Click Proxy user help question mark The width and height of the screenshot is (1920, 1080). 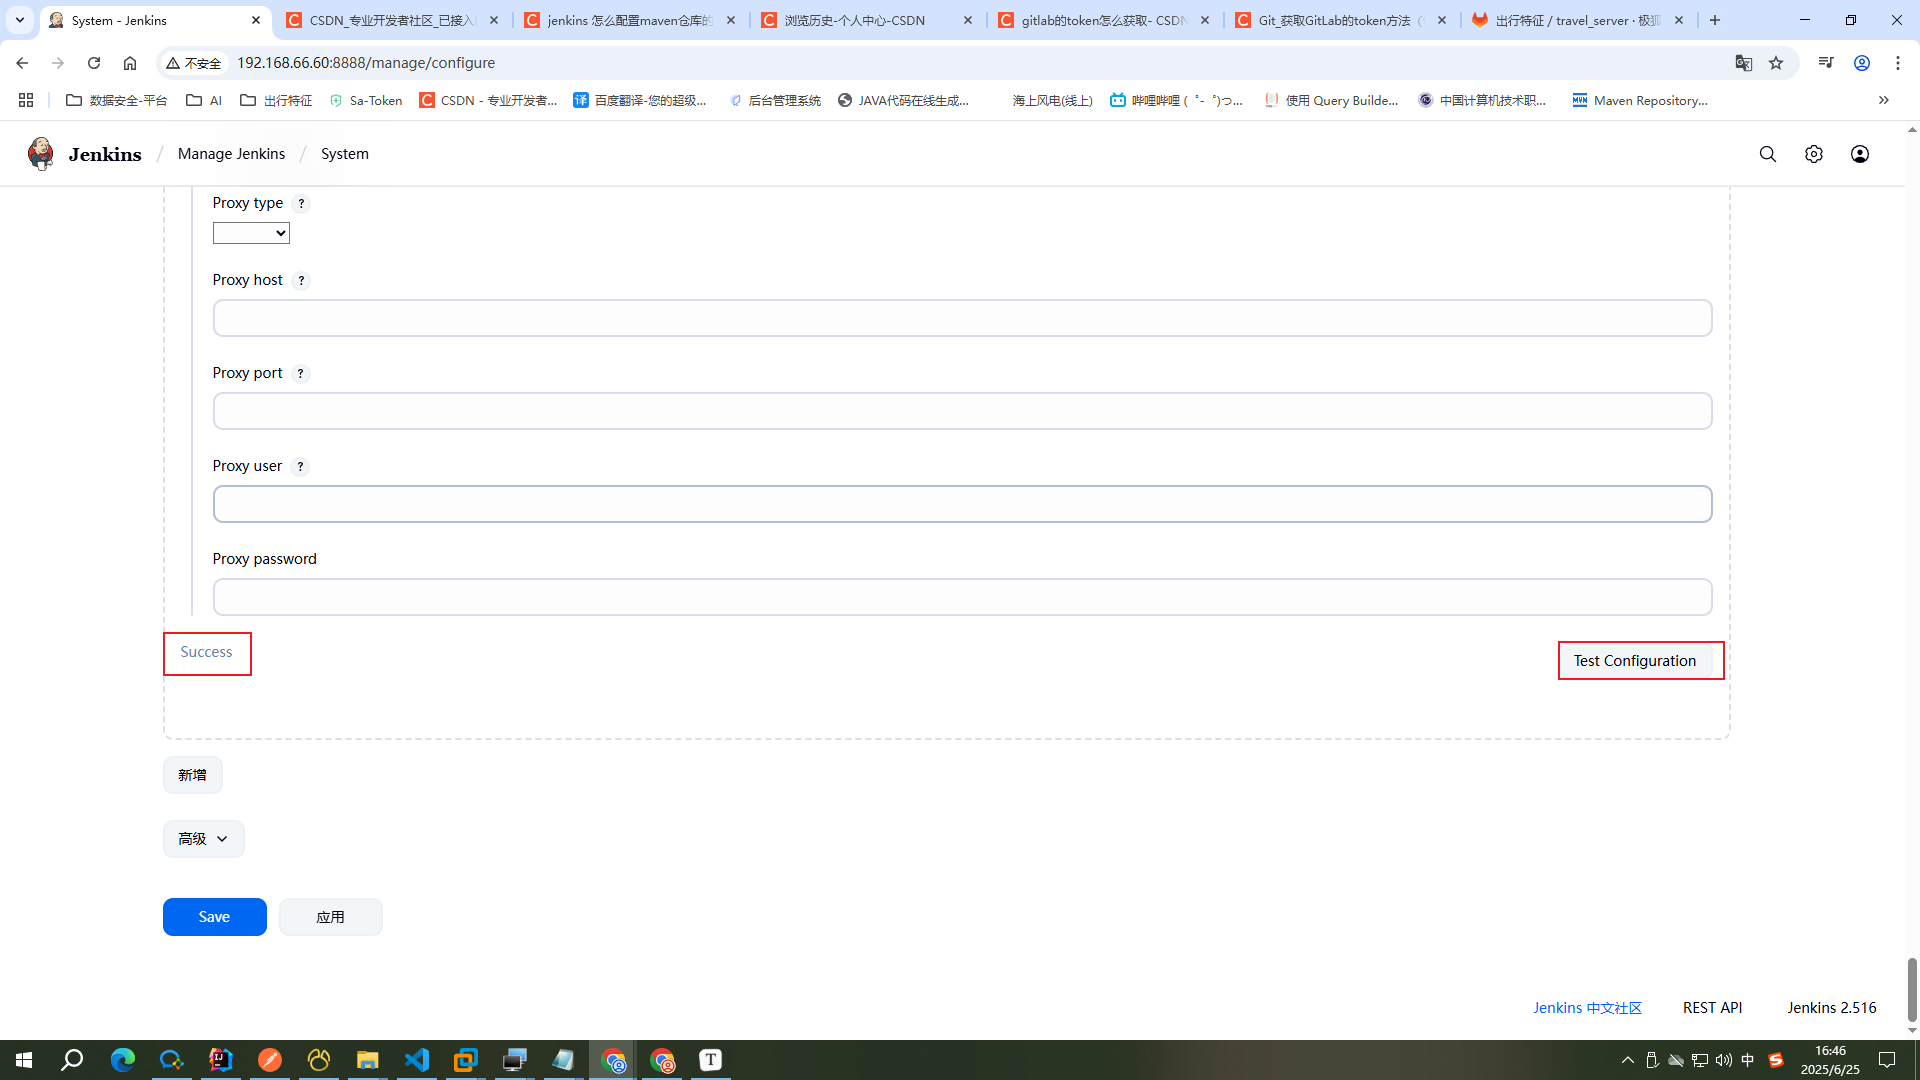click(x=300, y=467)
